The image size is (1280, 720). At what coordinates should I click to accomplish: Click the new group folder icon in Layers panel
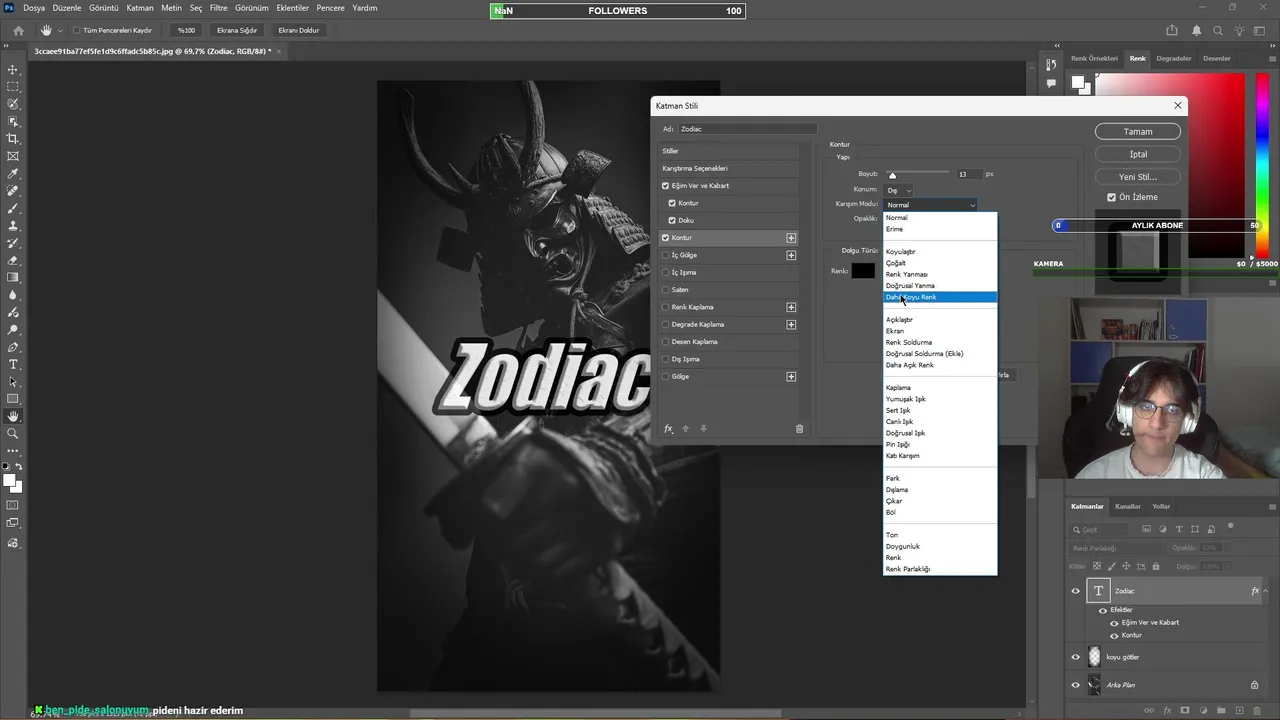pyautogui.click(x=1221, y=711)
